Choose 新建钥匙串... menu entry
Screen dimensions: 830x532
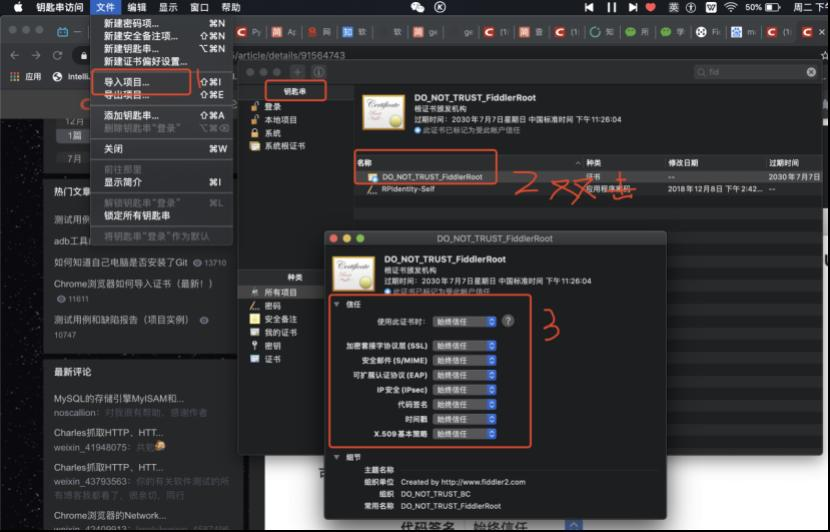pyautogui.click(x=162, y=49)
